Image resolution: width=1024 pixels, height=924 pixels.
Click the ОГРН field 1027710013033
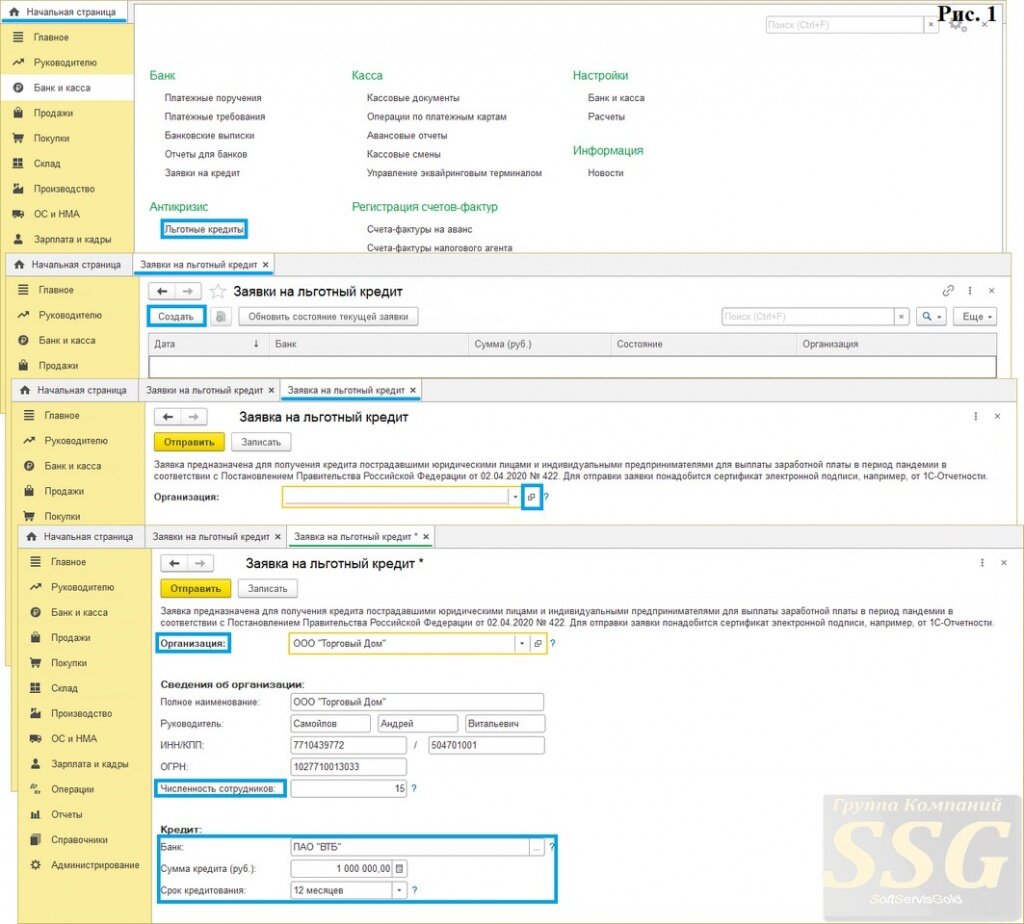(x=348, y=767)
